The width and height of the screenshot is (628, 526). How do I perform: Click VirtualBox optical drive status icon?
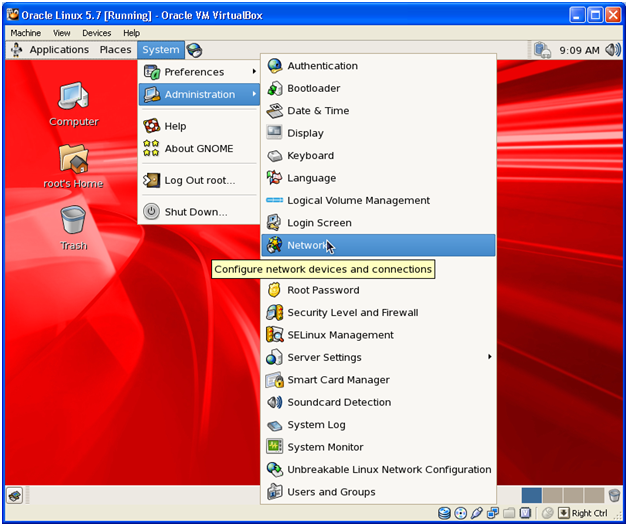461,513
